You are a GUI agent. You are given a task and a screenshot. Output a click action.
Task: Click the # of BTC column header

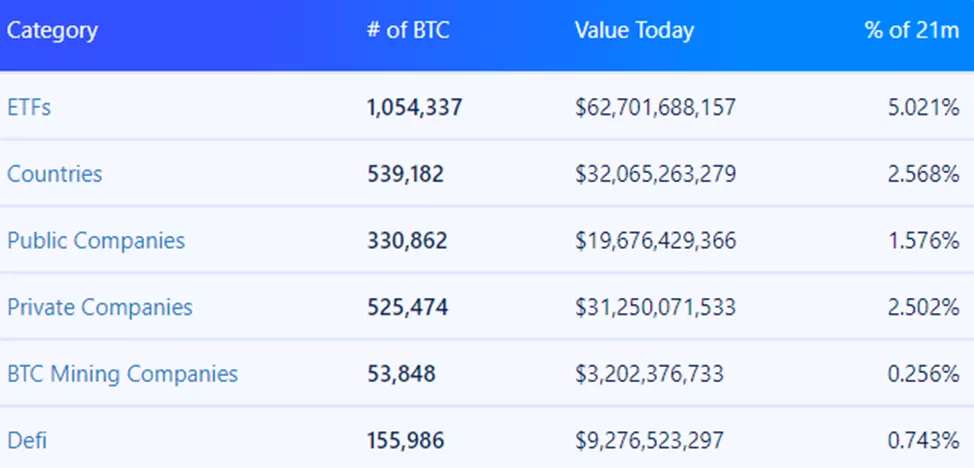pos(408,30)
